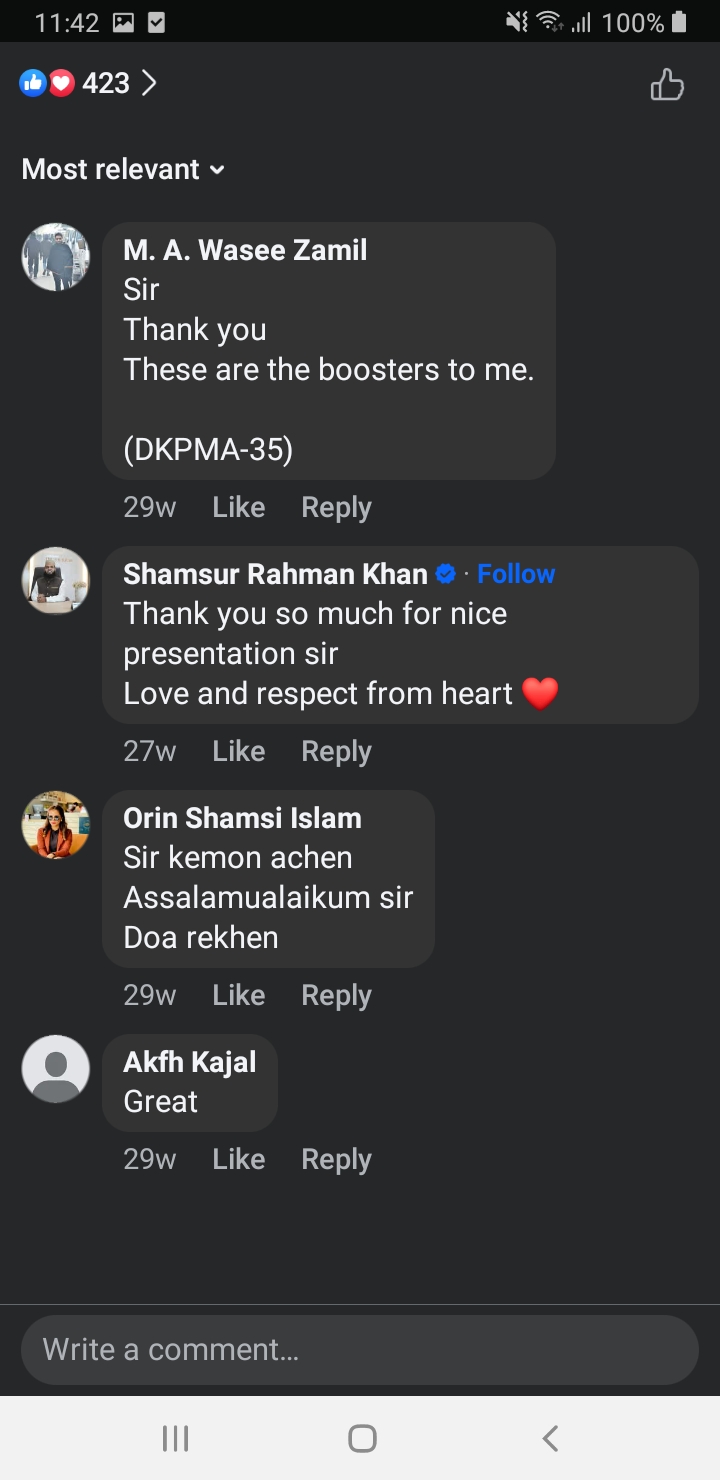Open the recent apps navigation icon
Screen dimensions: 720x1480
tap(175, 1438)
